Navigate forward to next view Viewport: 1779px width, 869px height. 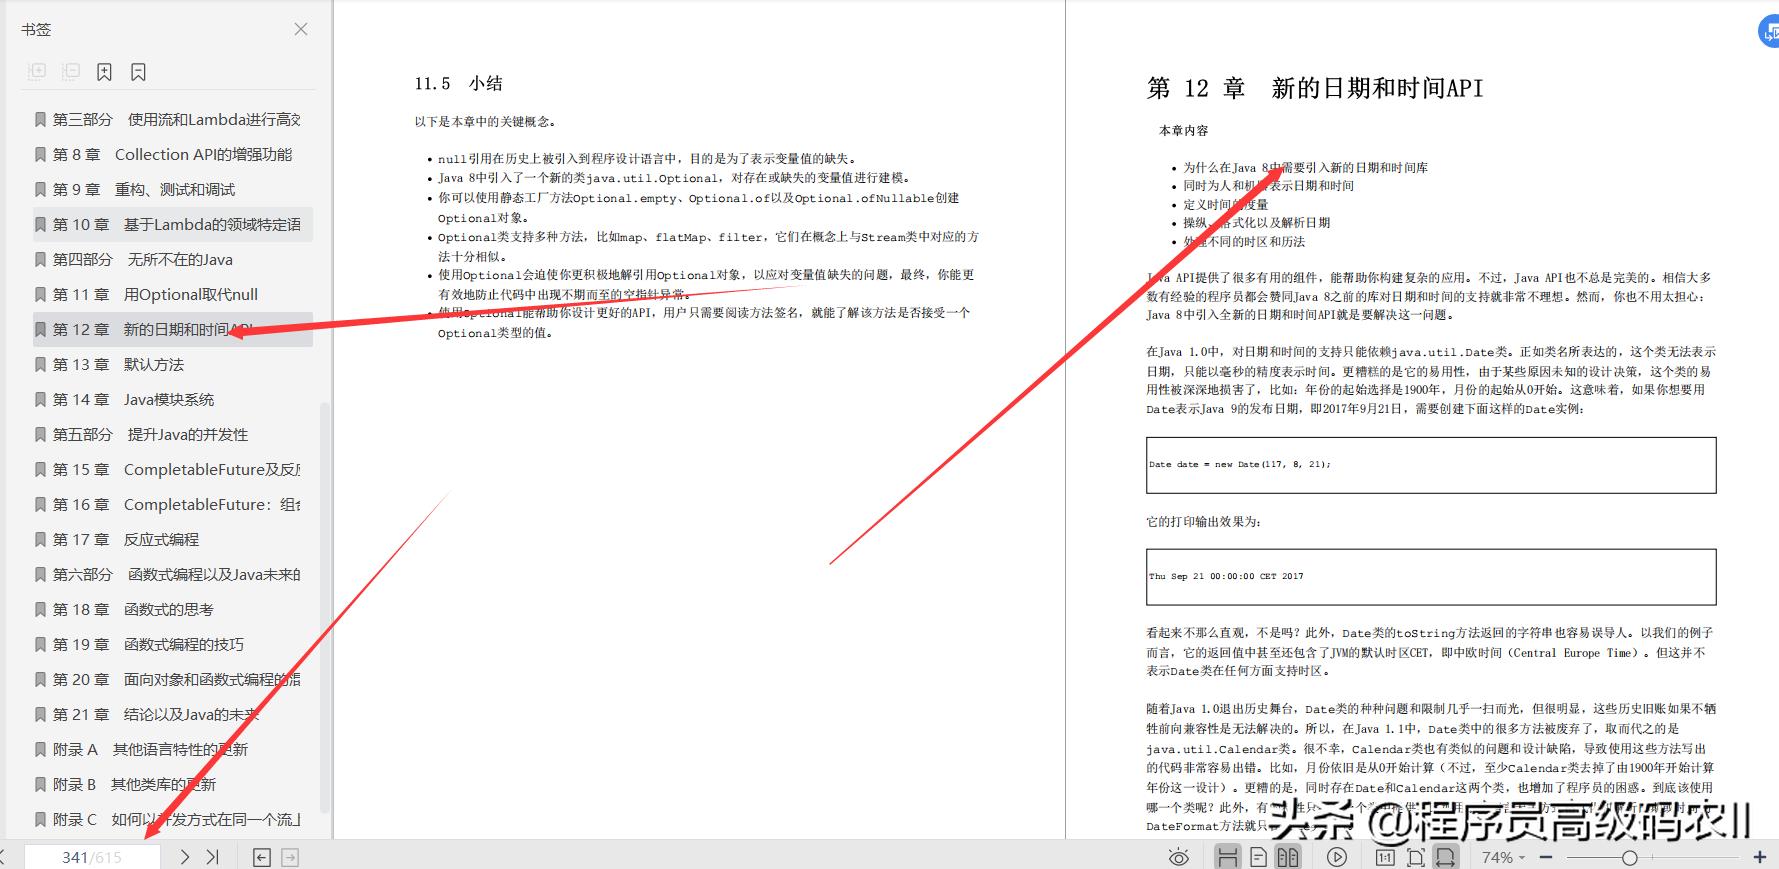(290, 857)
